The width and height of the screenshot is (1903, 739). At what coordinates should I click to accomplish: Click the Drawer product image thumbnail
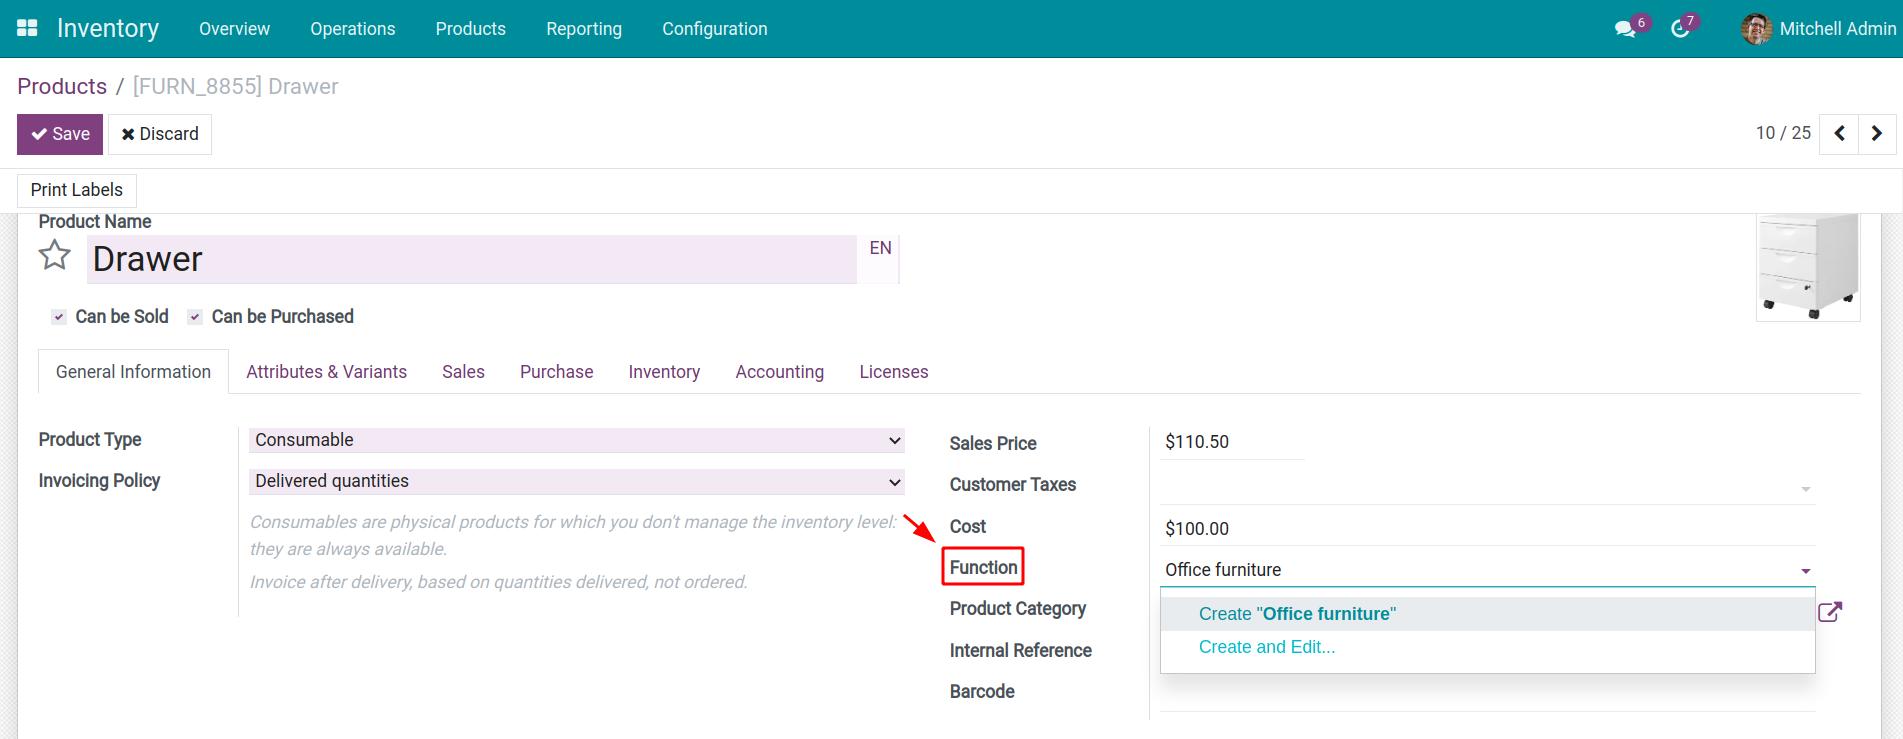coord(1808,266)
